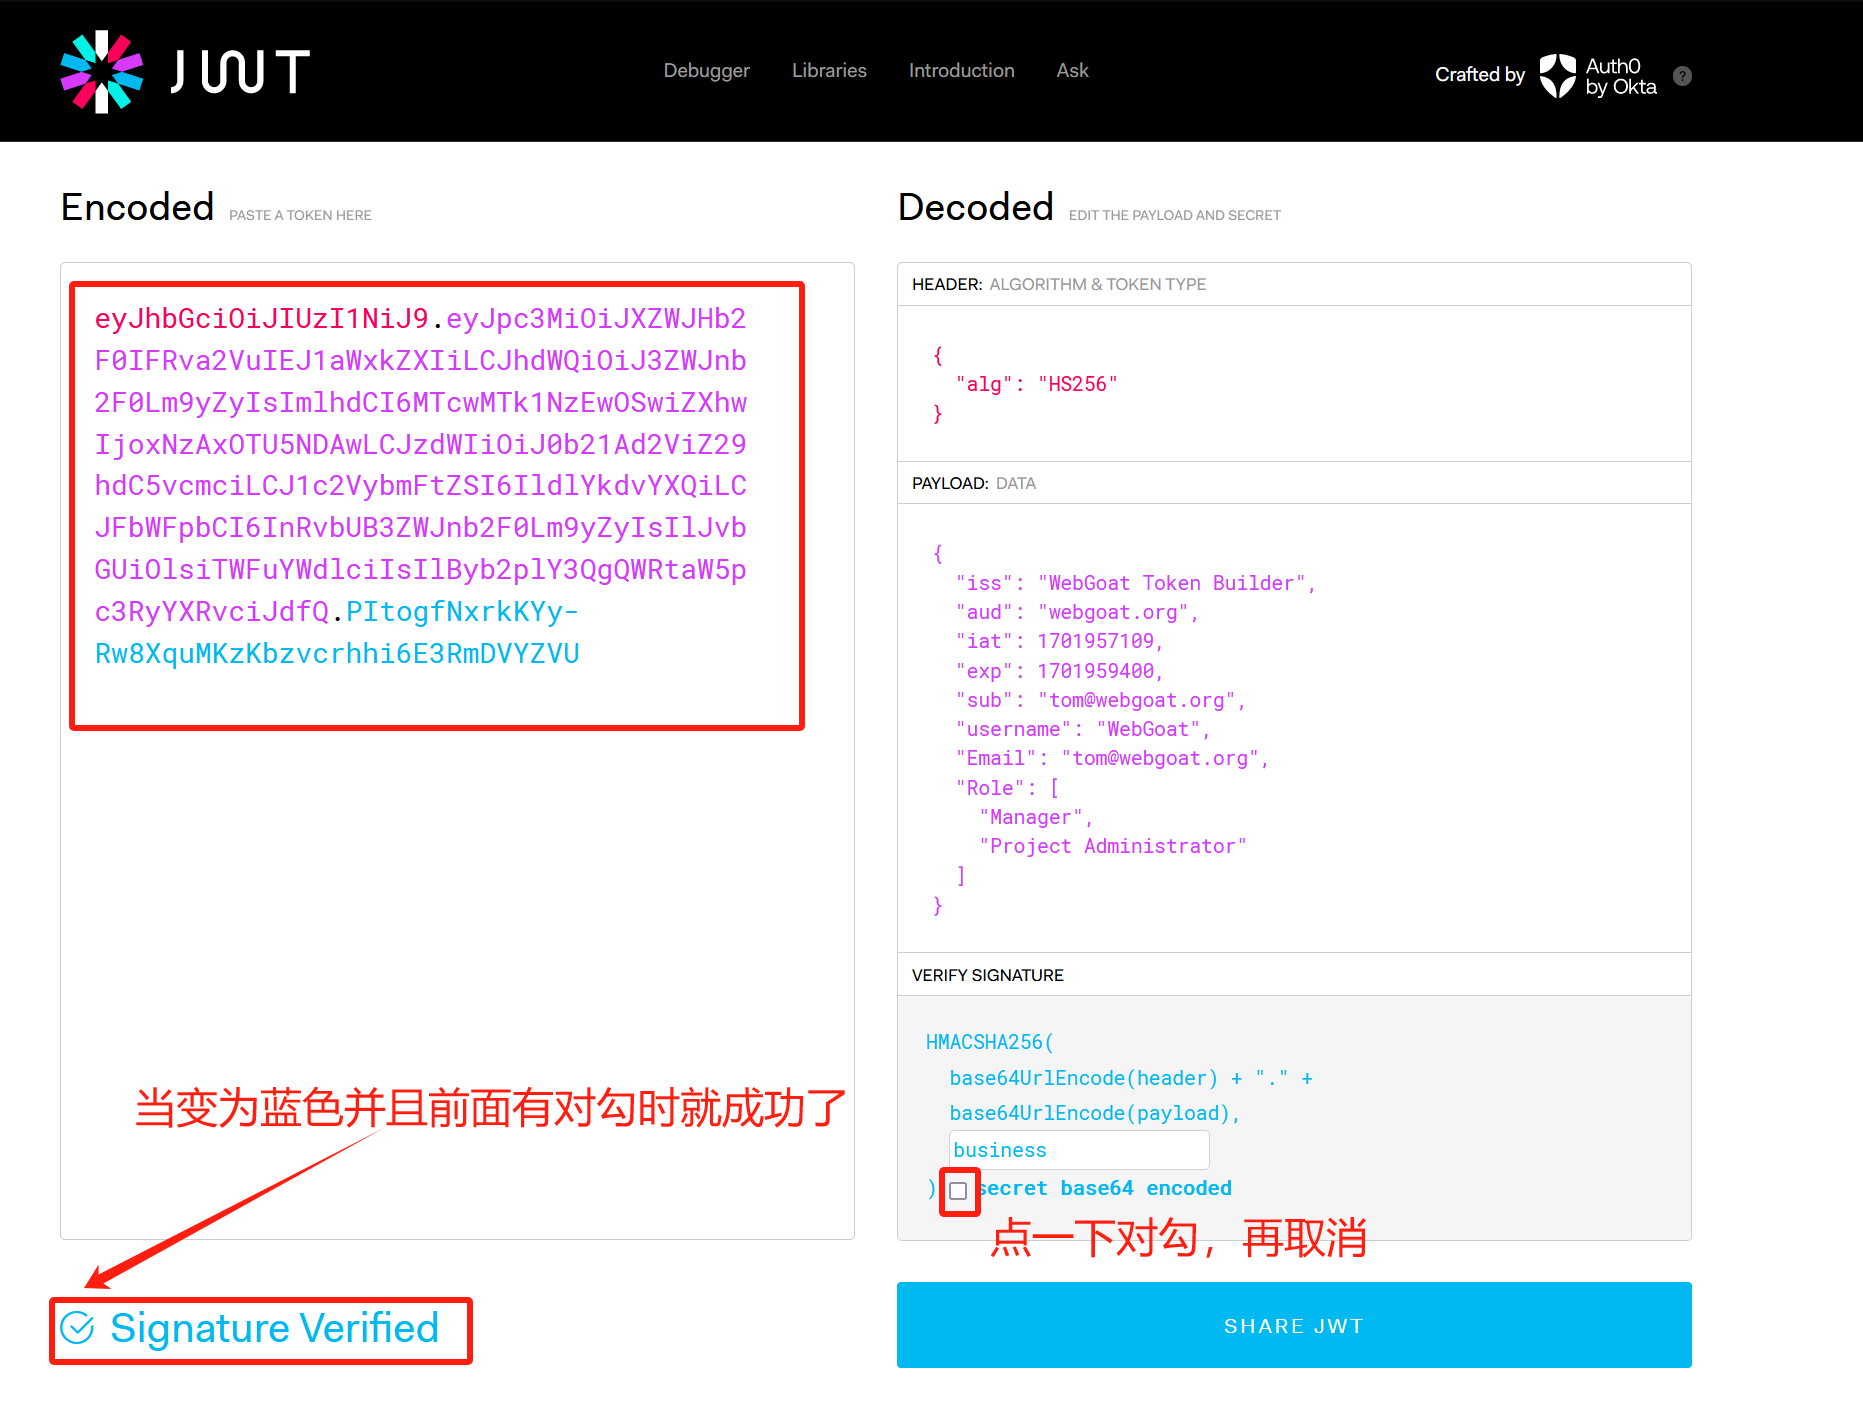1863x1401 pixels.
Task: Click the "Role": [ payload line
Action: [1007, 788]
